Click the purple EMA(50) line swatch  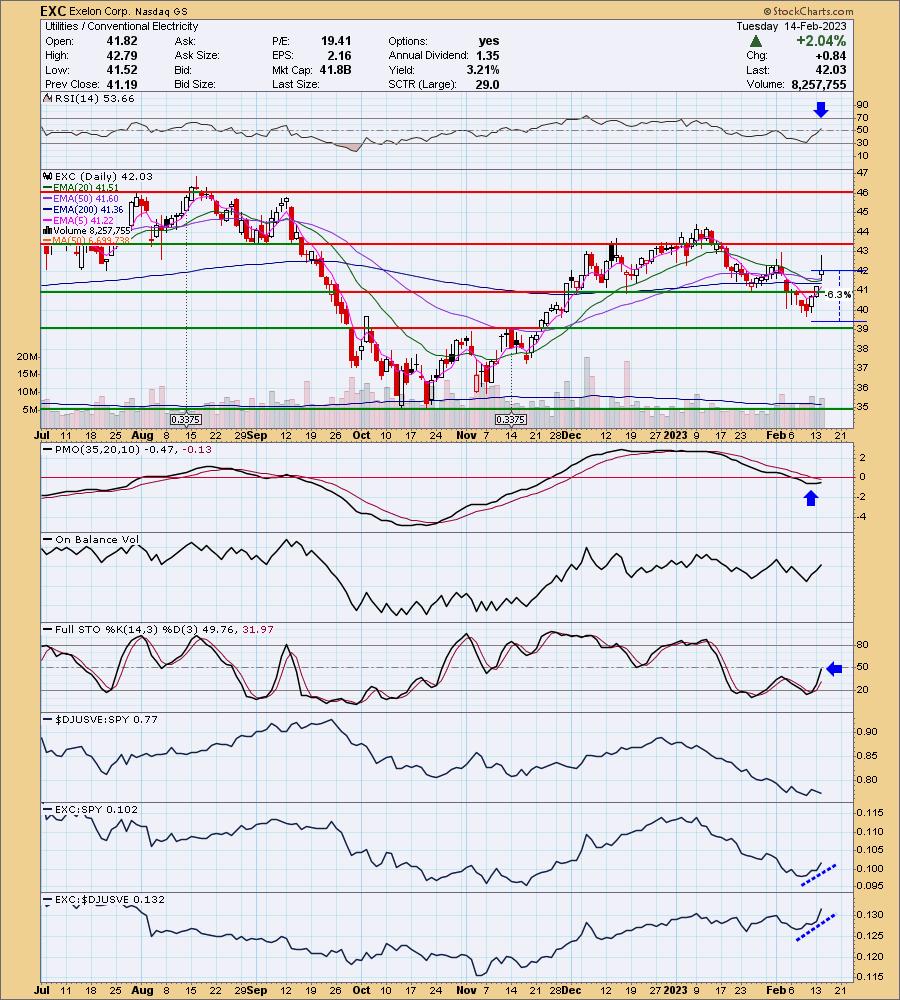(x=48, y=198)
